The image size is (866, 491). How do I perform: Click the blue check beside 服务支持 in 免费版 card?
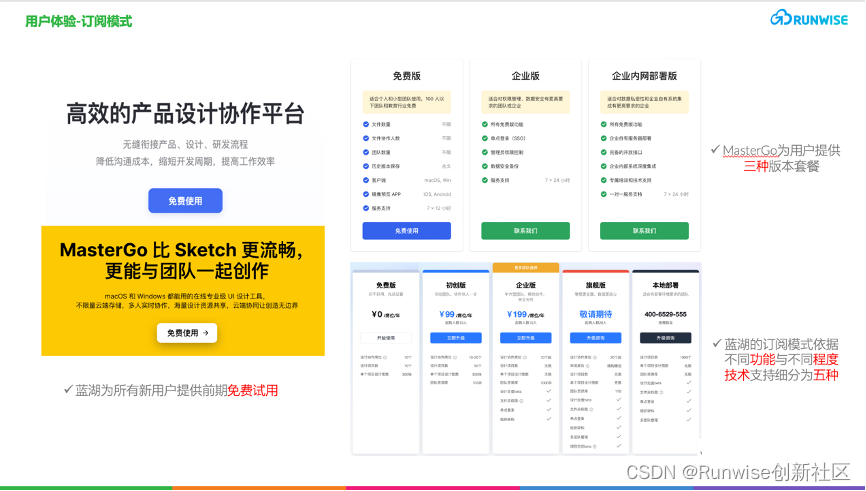click(x=366, y=208)
